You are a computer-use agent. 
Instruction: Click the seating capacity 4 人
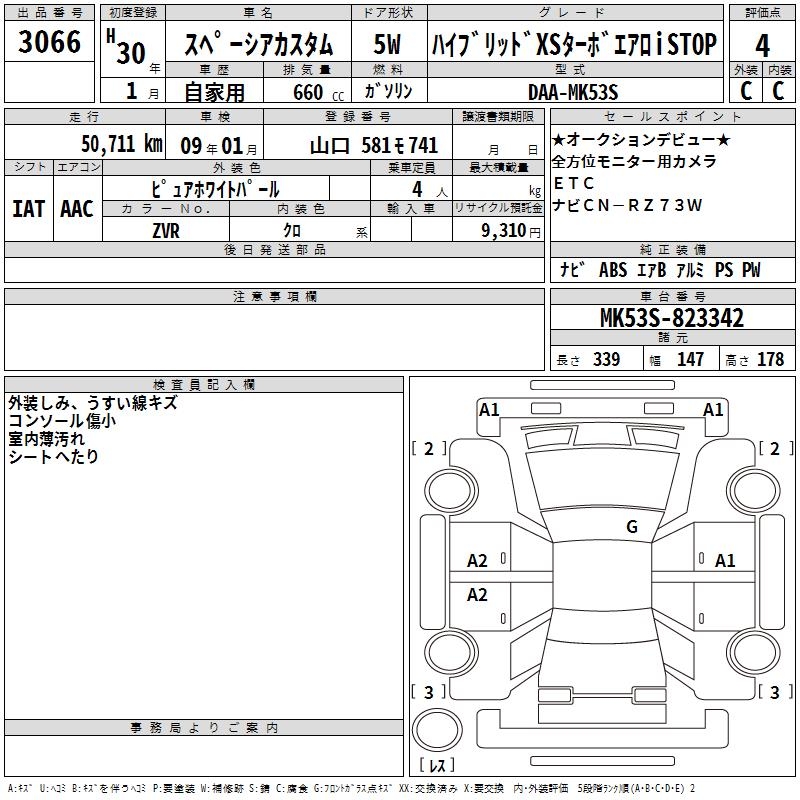coord(429,190)
